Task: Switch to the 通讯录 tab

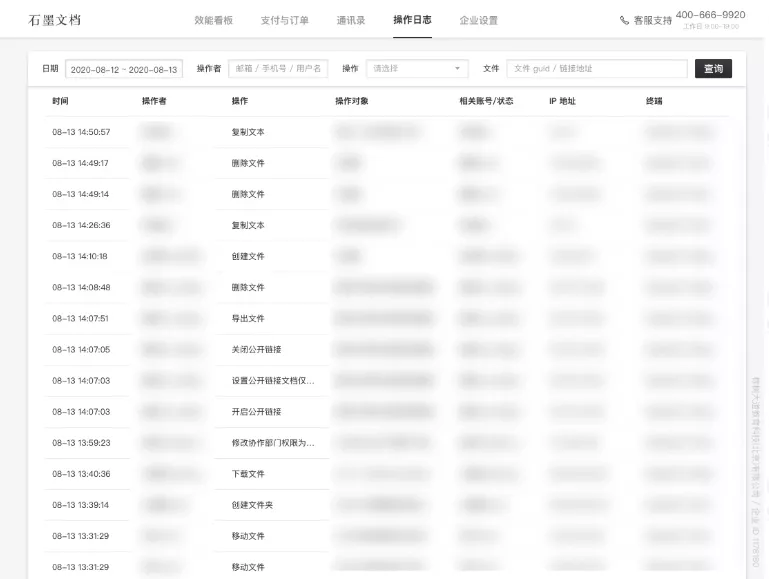Action: (351, 20)
